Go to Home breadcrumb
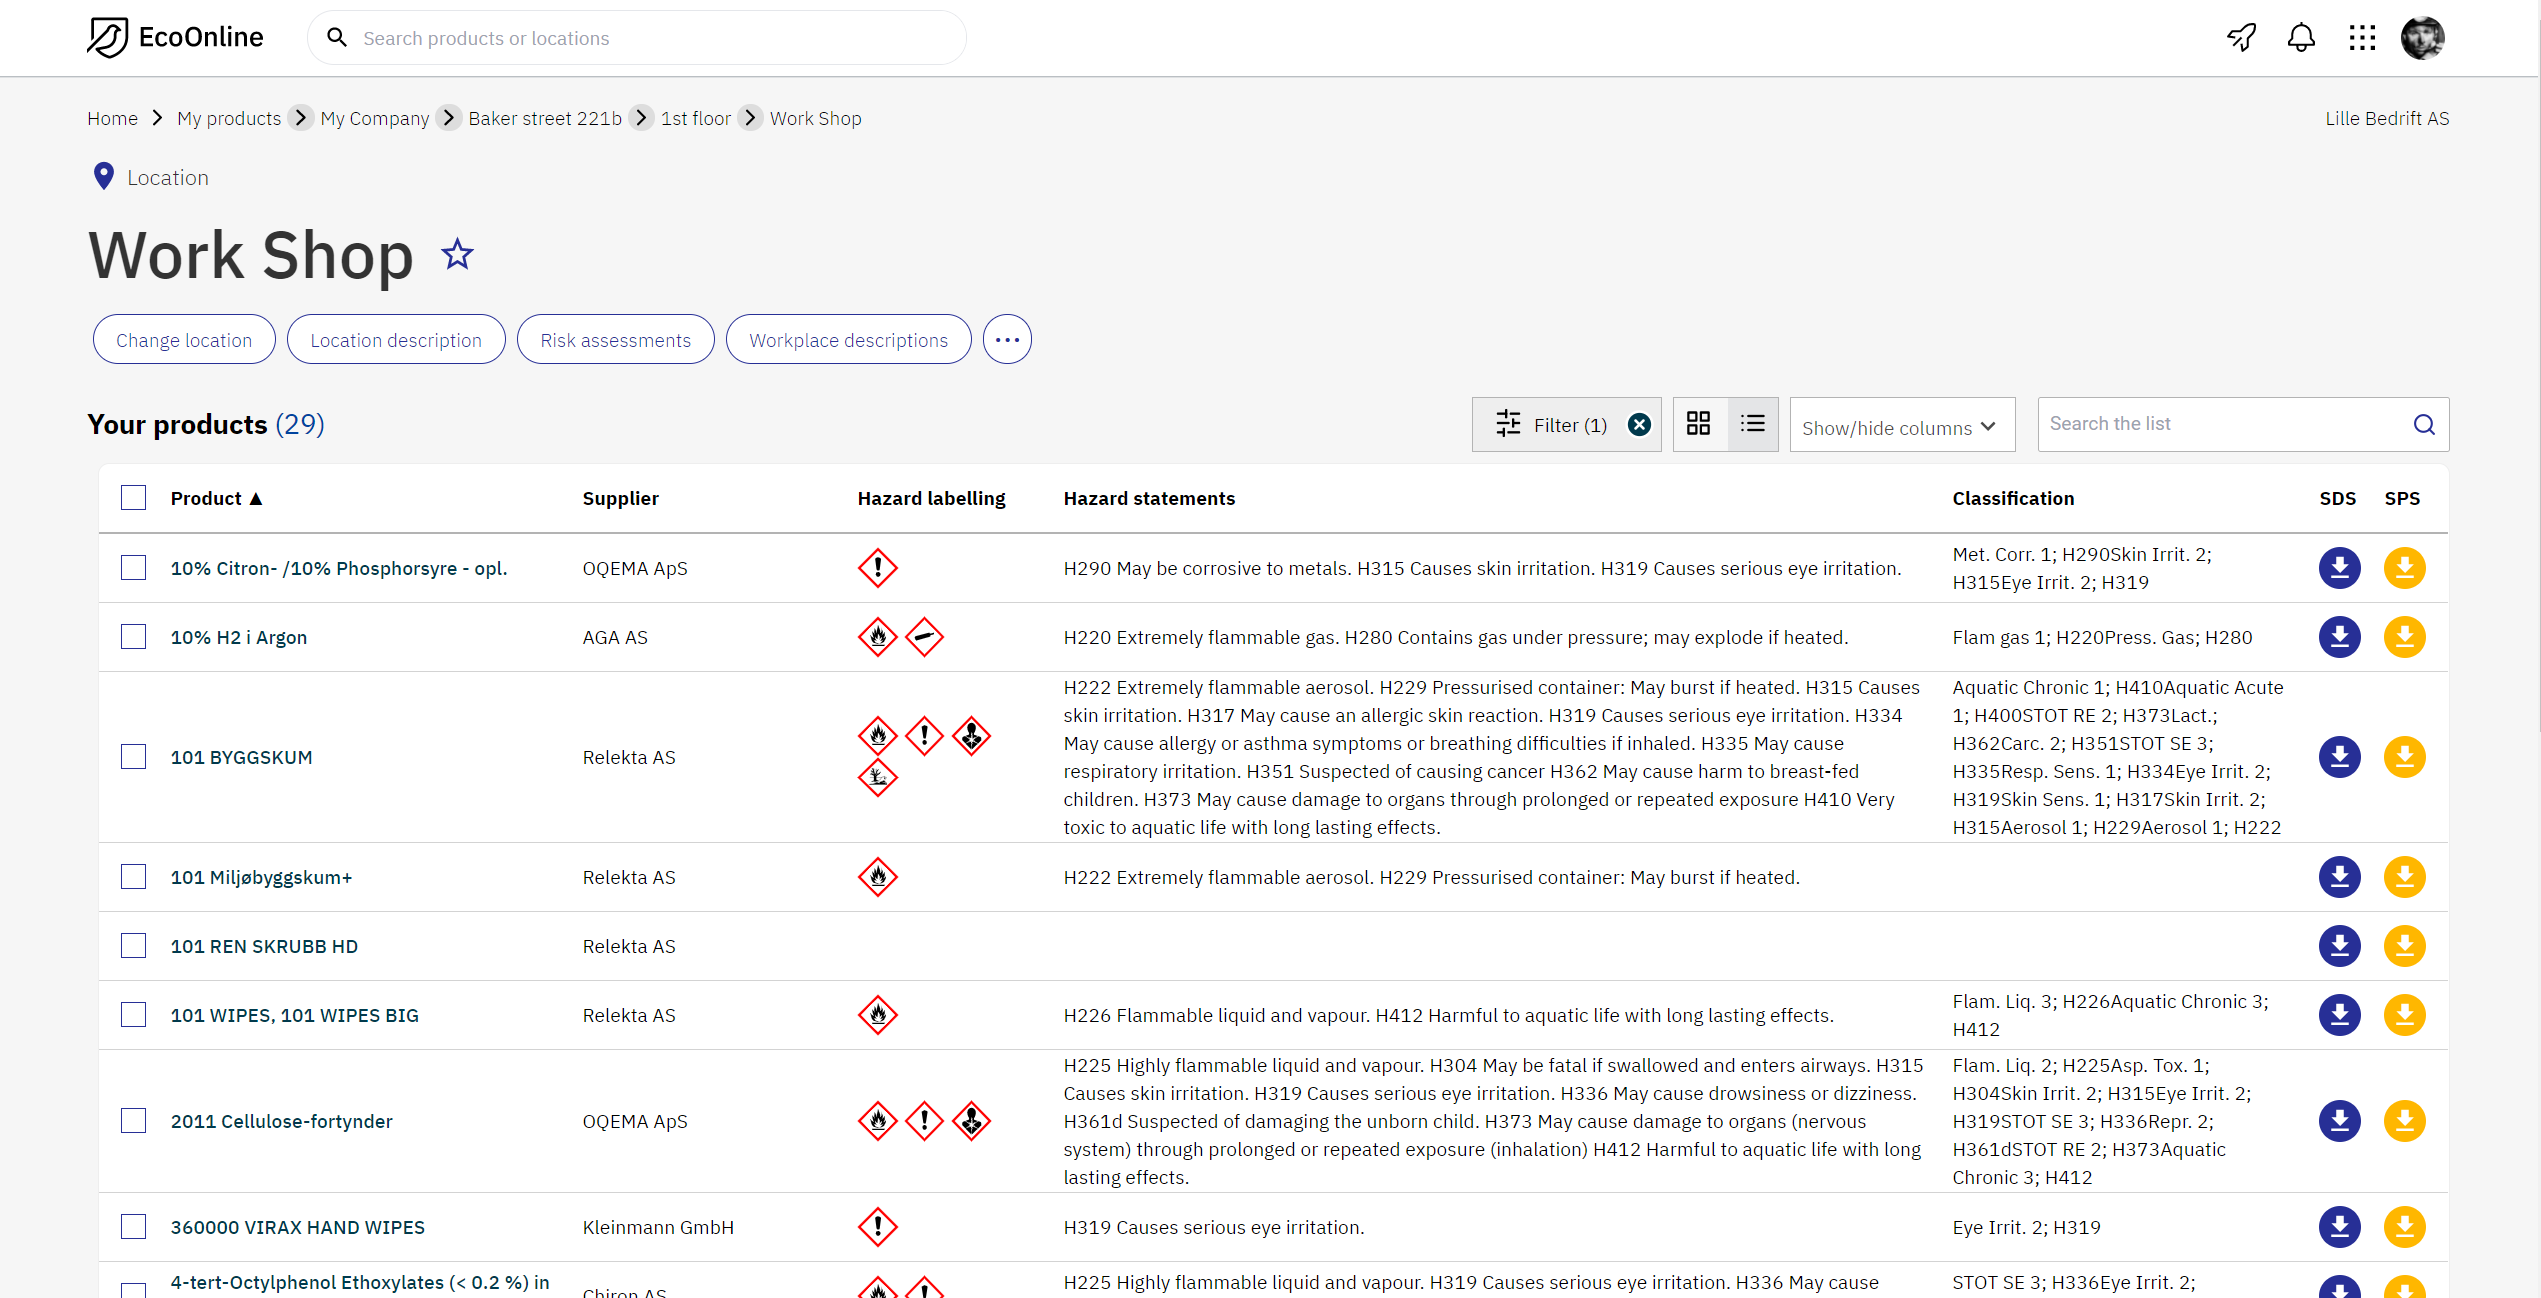The width and height of the screenshot is (2541, 1298). click(x=112, y=118)
